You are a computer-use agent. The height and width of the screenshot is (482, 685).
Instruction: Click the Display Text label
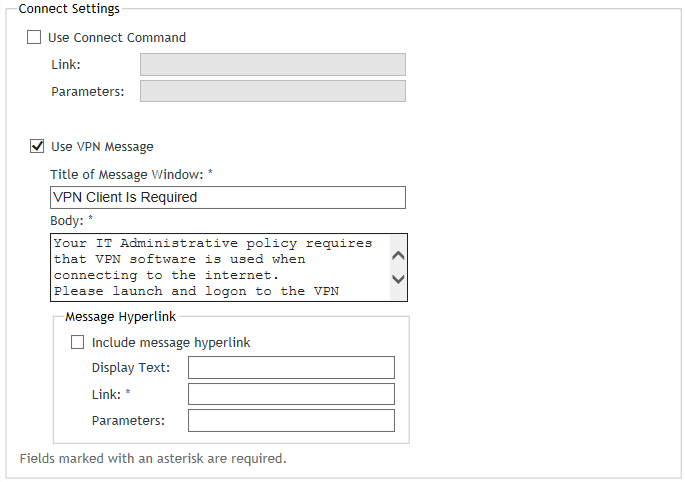click(131, 368)
